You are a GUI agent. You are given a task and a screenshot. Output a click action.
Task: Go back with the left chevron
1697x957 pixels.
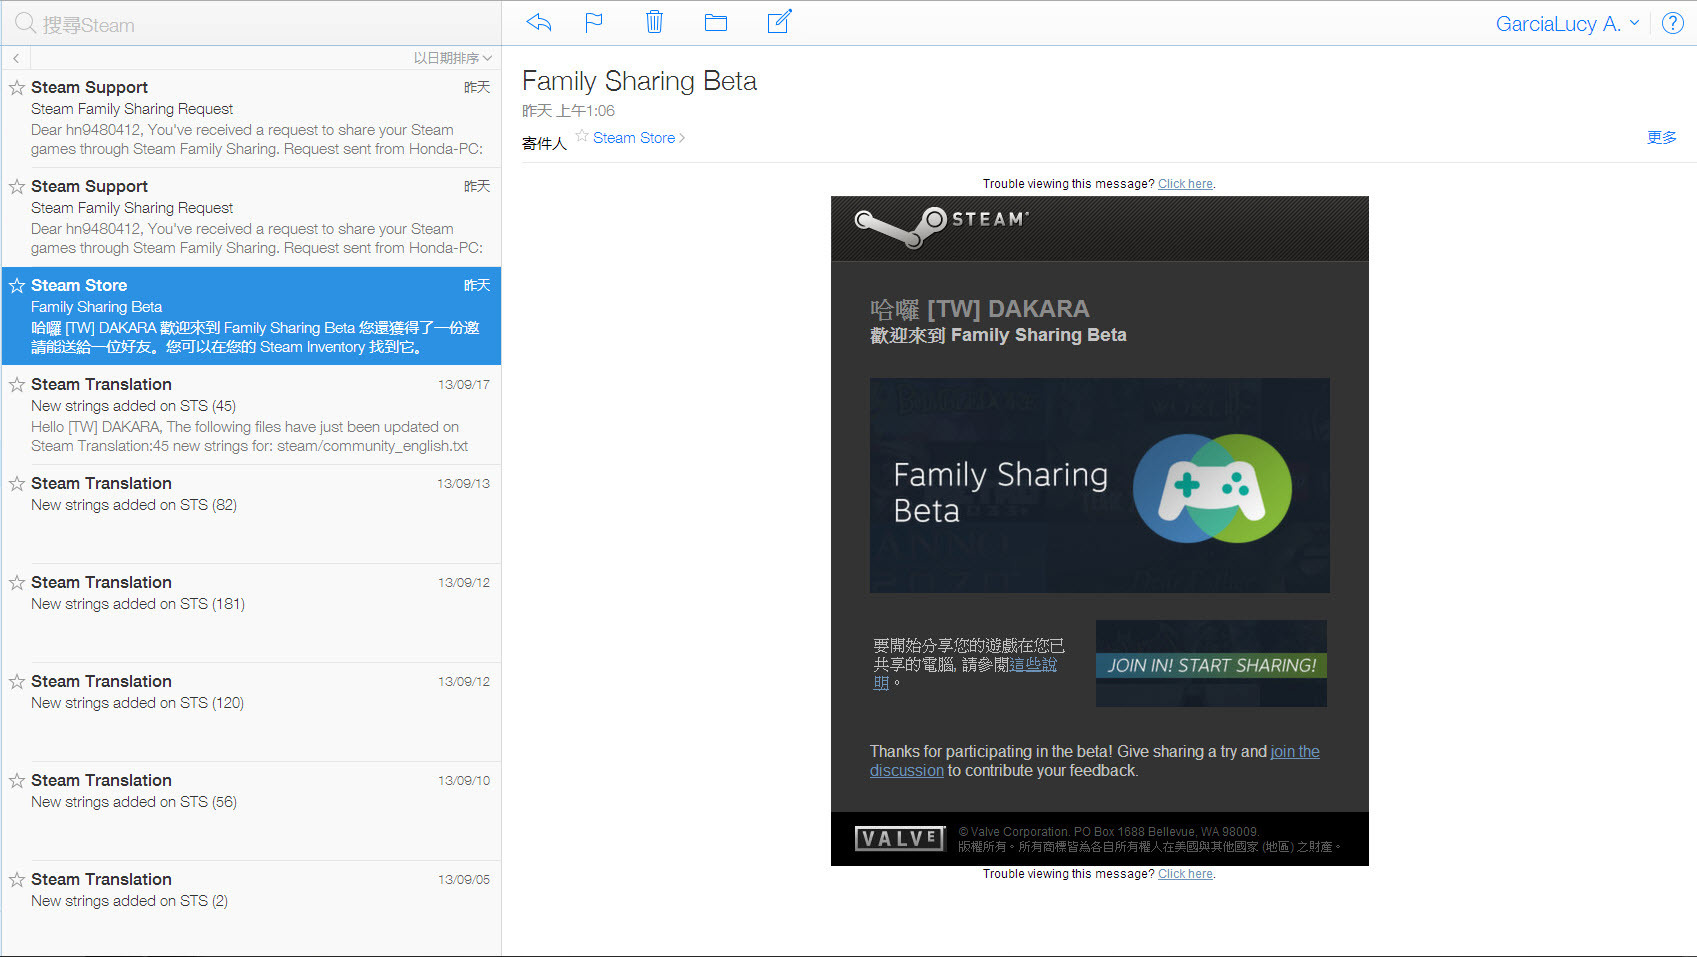[x=16, y=58]
